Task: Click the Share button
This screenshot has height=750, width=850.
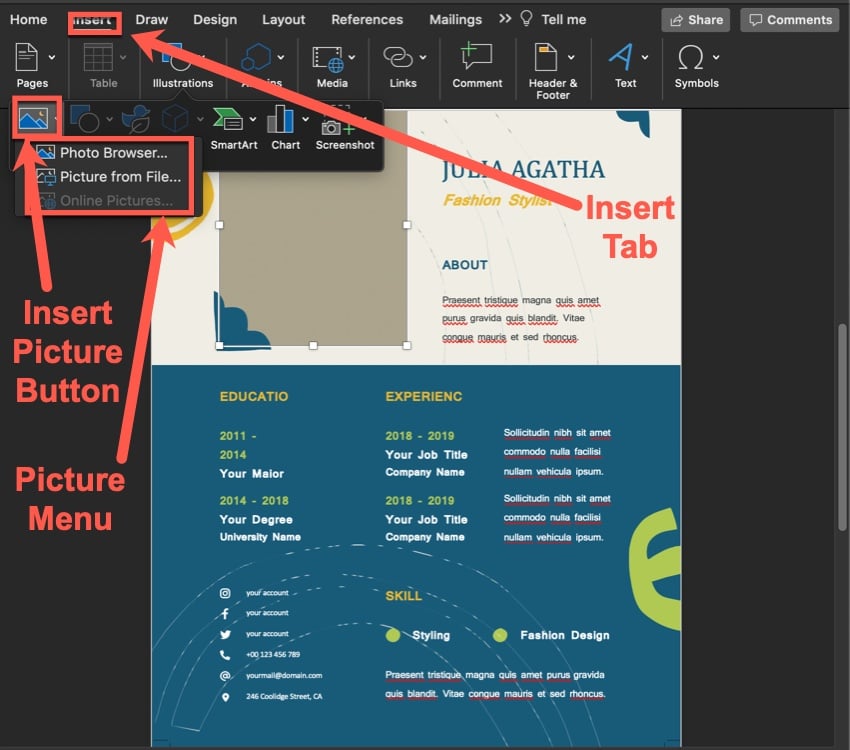Action: coord(695,19)
